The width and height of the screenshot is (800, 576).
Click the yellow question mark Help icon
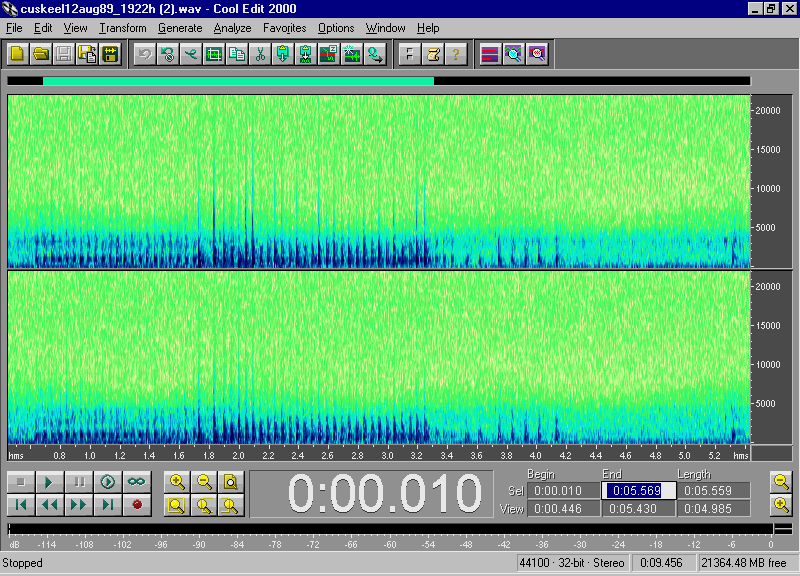456,54
